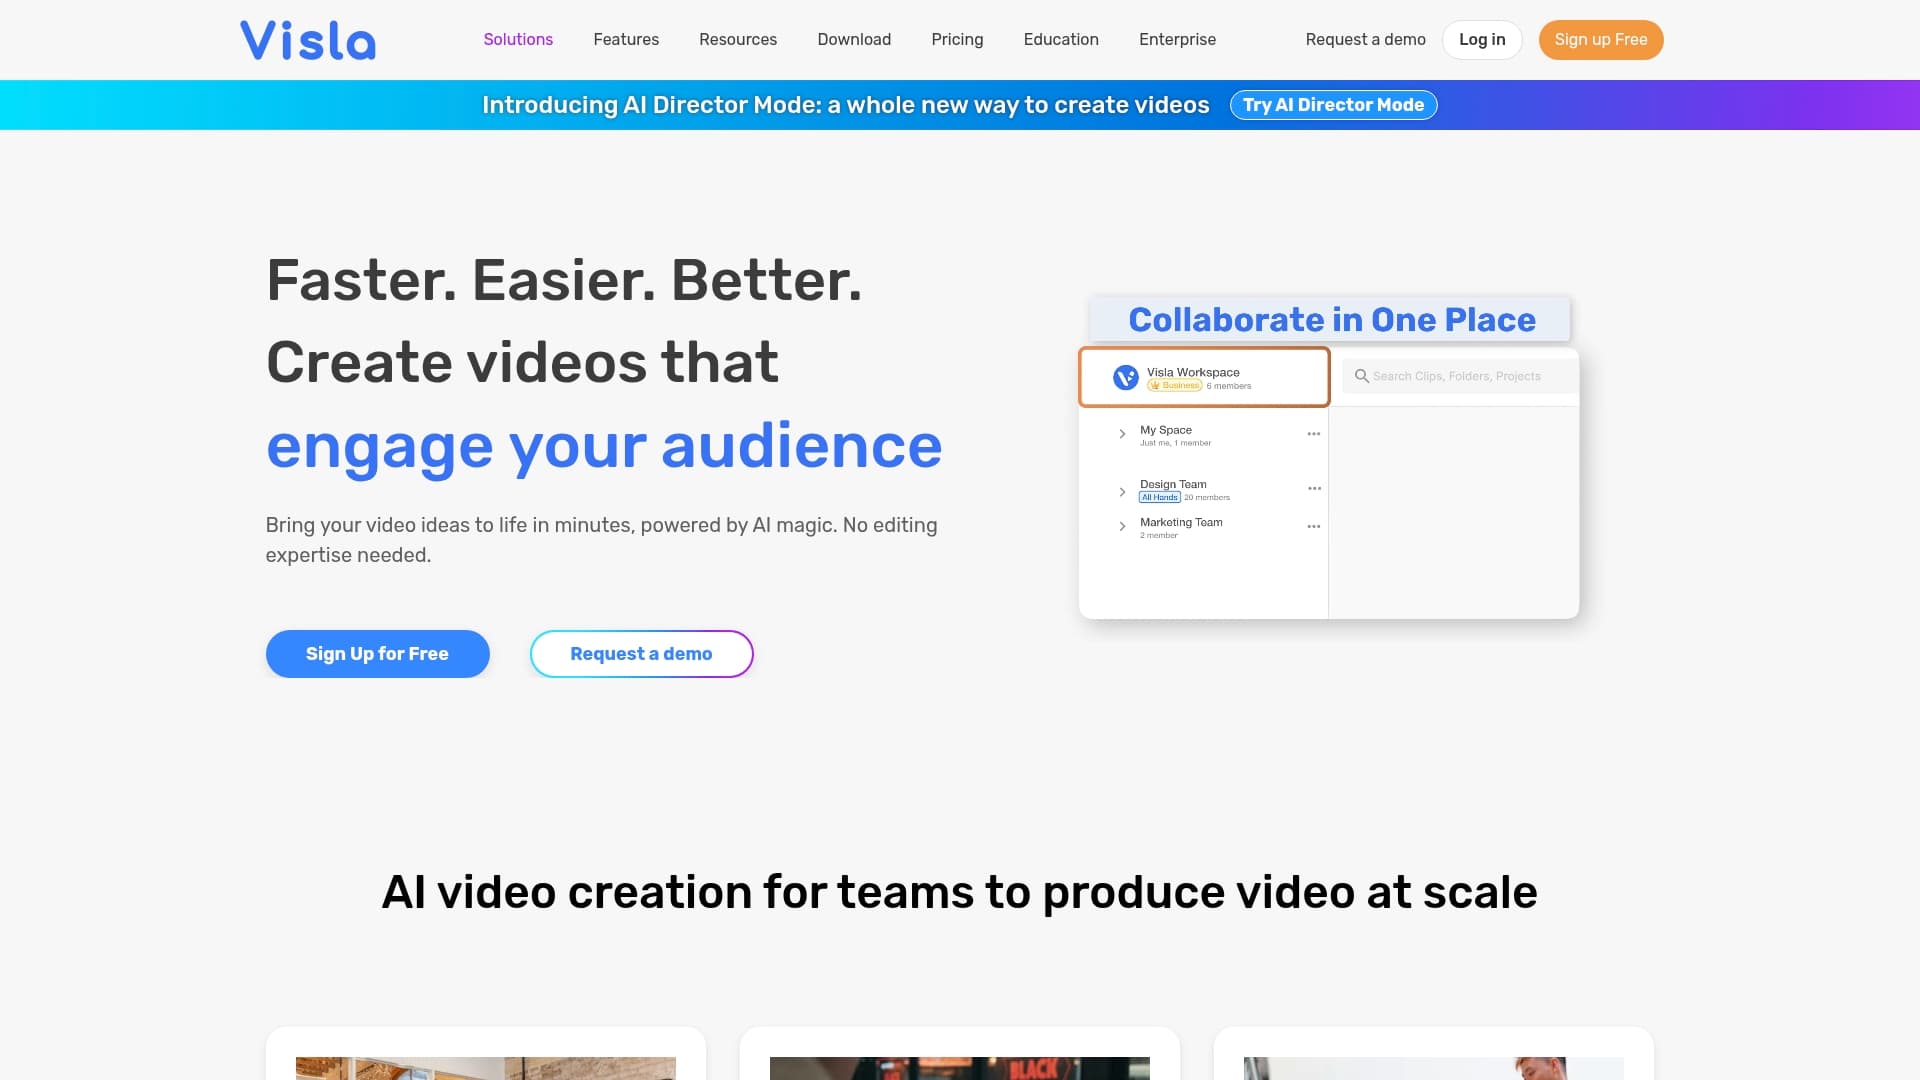This screenshot has height=1080, width=1920.
Task: Select Pricing in the navigation bar
Action: pos(957,40)
